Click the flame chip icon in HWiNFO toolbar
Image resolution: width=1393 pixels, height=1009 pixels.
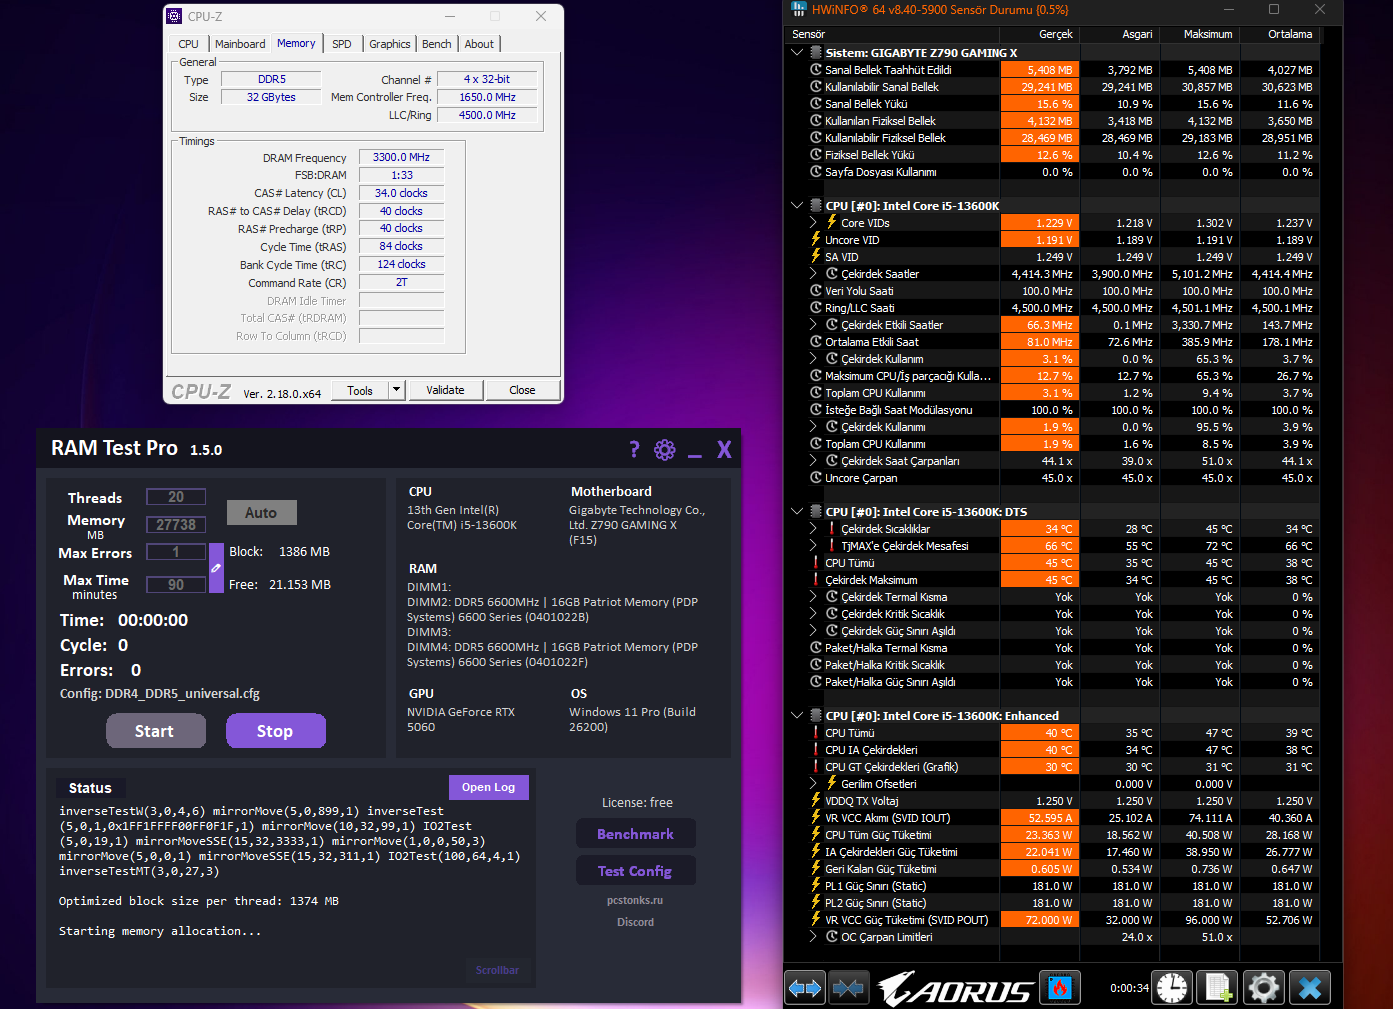pos(1060,989)
